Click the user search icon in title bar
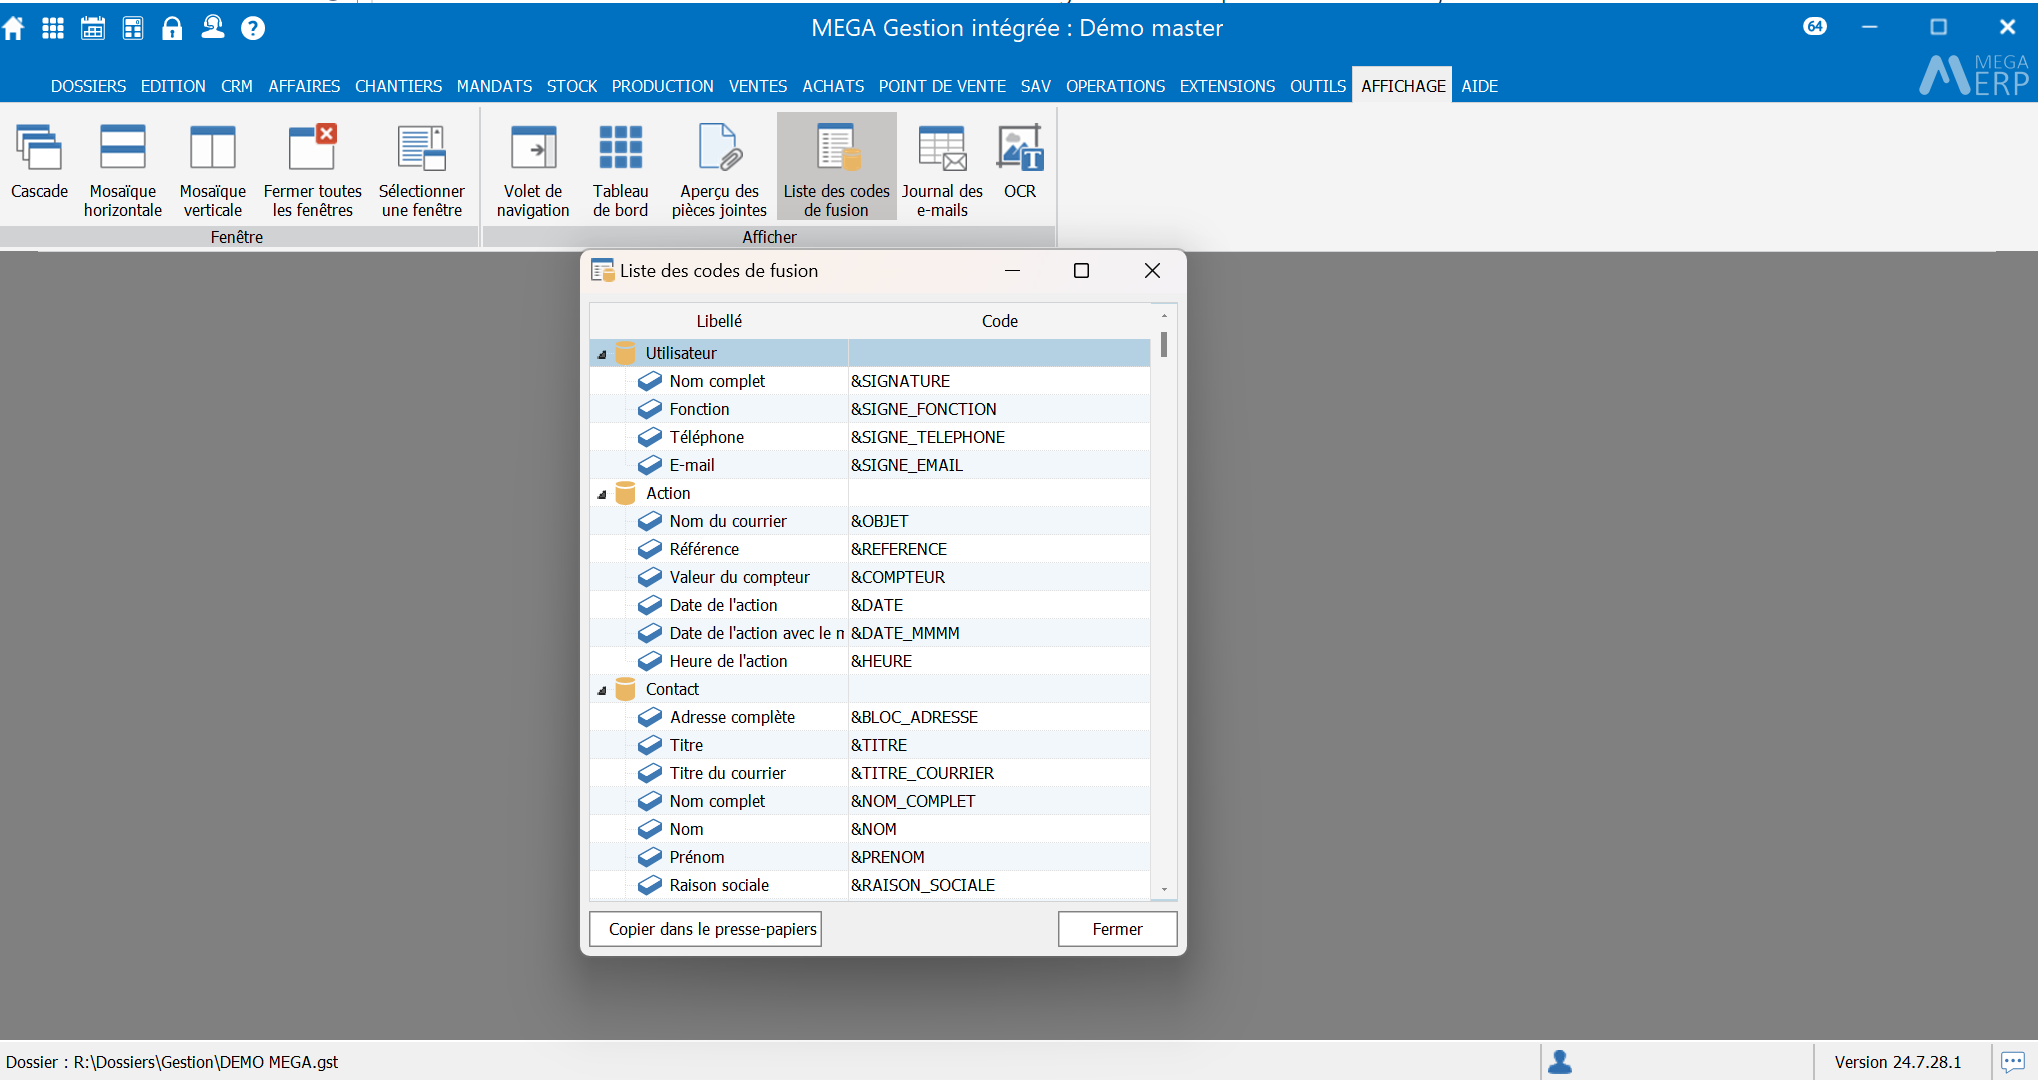 point(213,28)
